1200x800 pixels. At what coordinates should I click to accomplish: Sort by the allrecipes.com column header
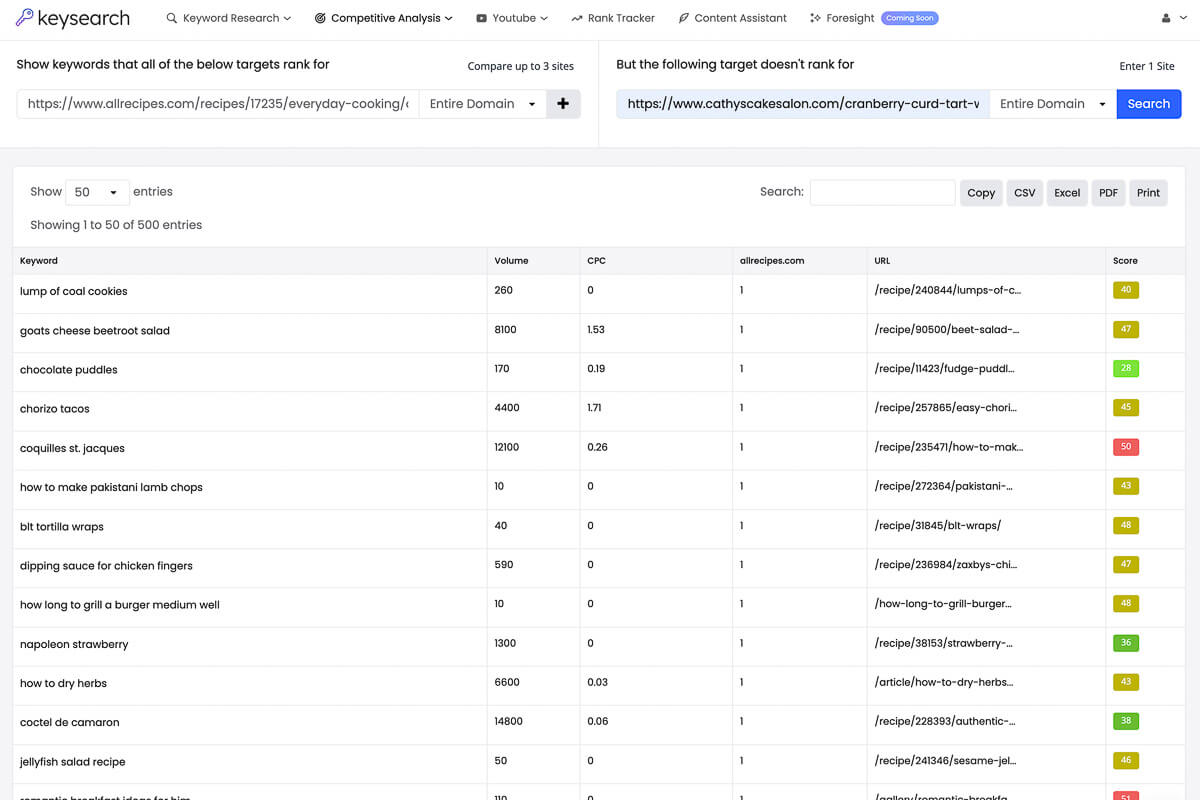[x=800, y=260]
